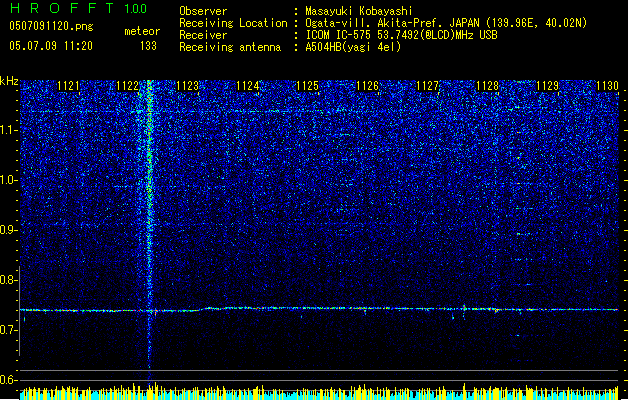Click the Receiving Location label
Image resolution: width=629 pixels, height=400 pixels.
(x=233, y=23)
